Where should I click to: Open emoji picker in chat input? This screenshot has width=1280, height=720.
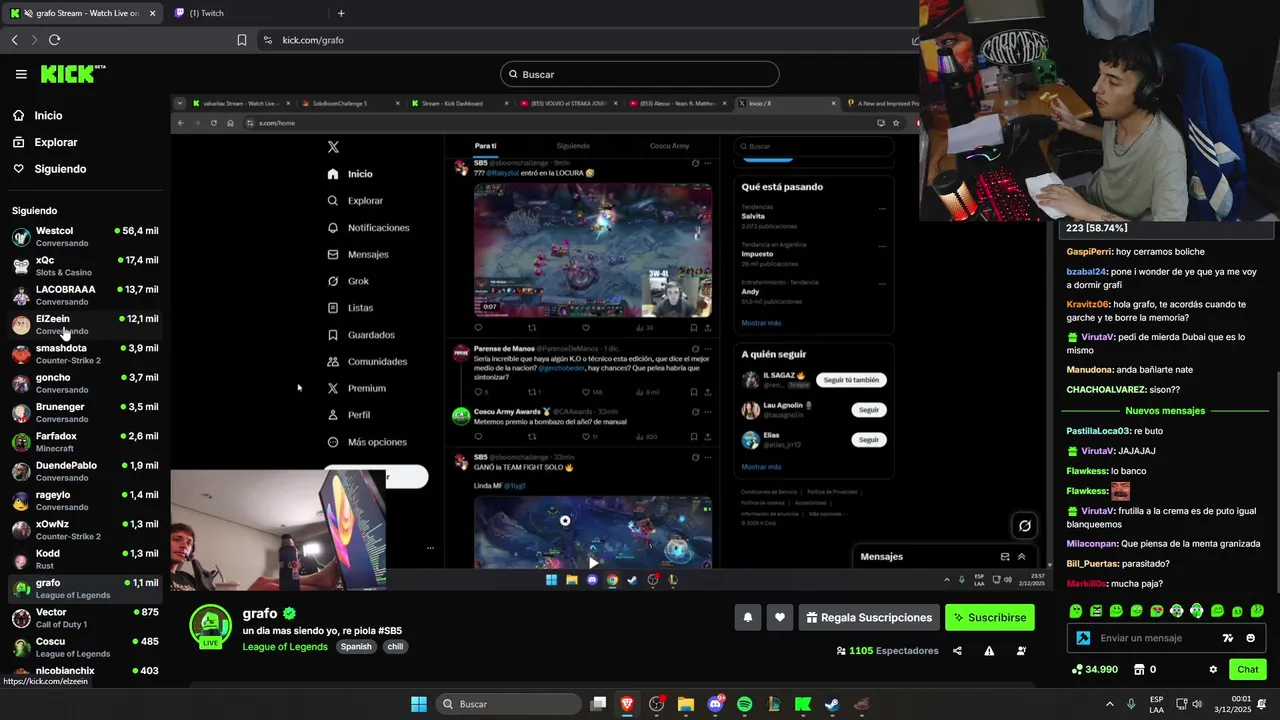click(1250, 638)
